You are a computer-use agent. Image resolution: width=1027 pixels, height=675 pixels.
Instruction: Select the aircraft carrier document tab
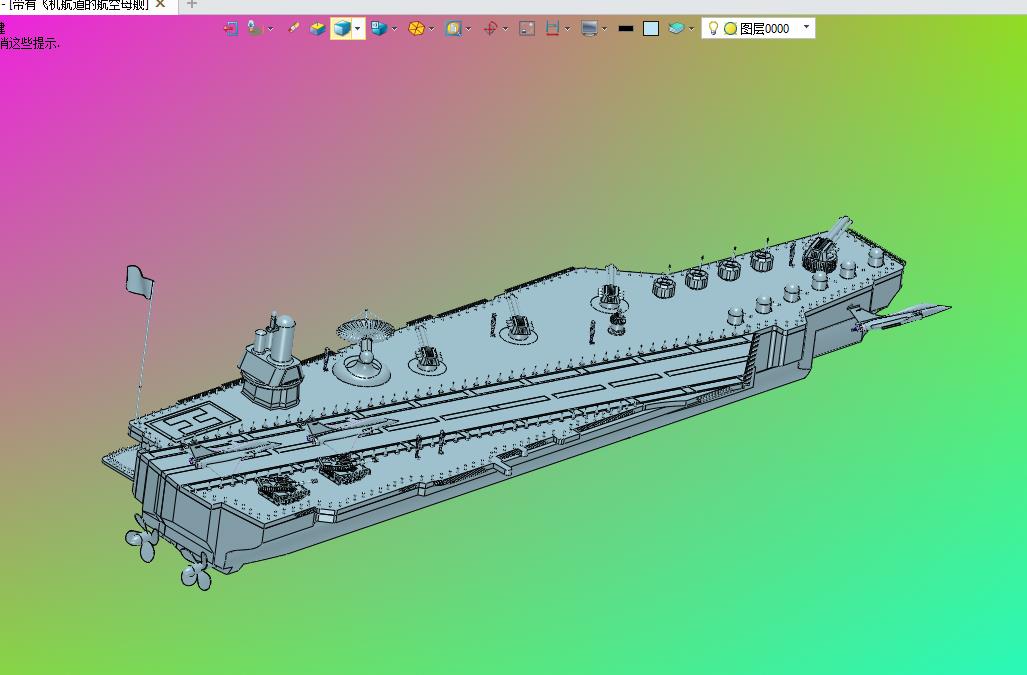tap(78, 5)
